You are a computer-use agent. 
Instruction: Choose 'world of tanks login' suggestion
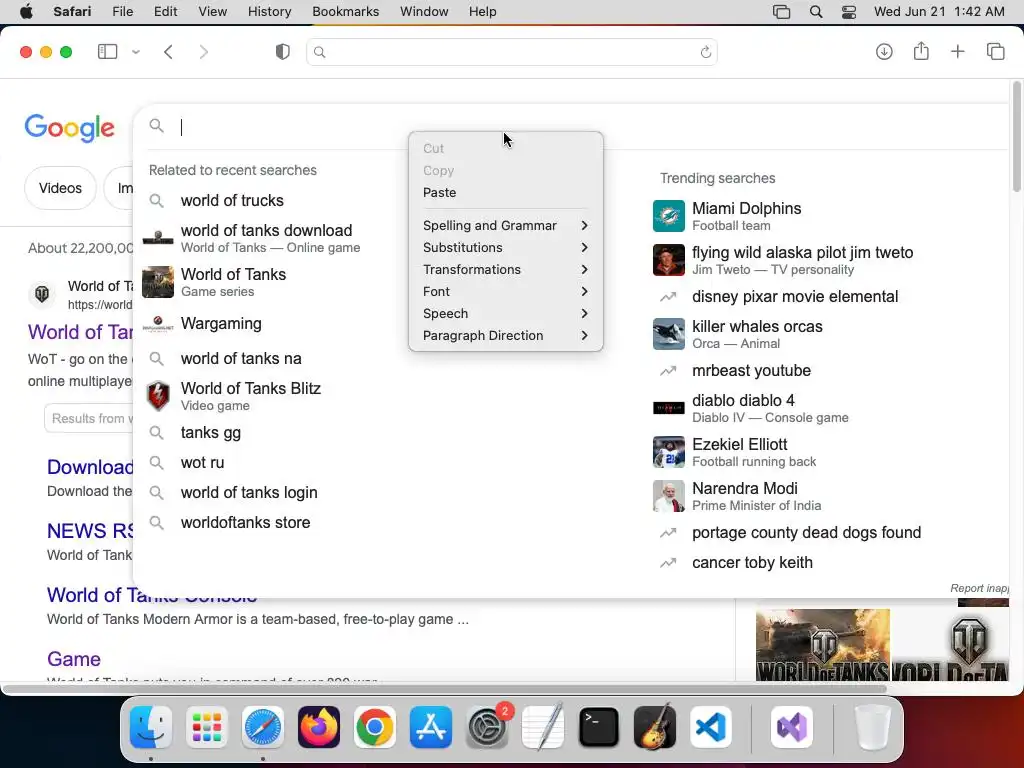(249, 492)
